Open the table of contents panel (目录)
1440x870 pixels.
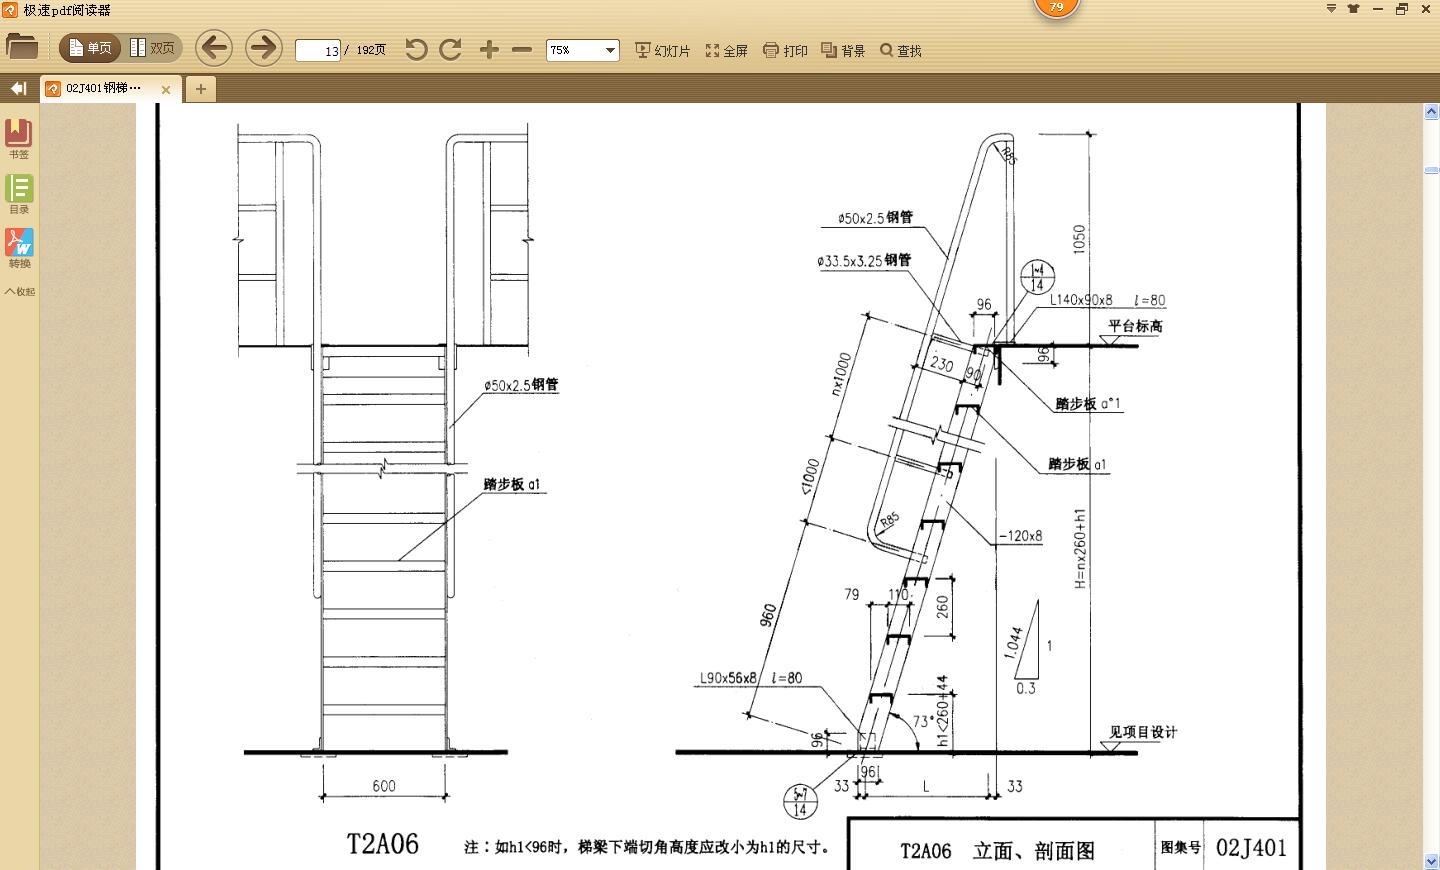point(19,194)
